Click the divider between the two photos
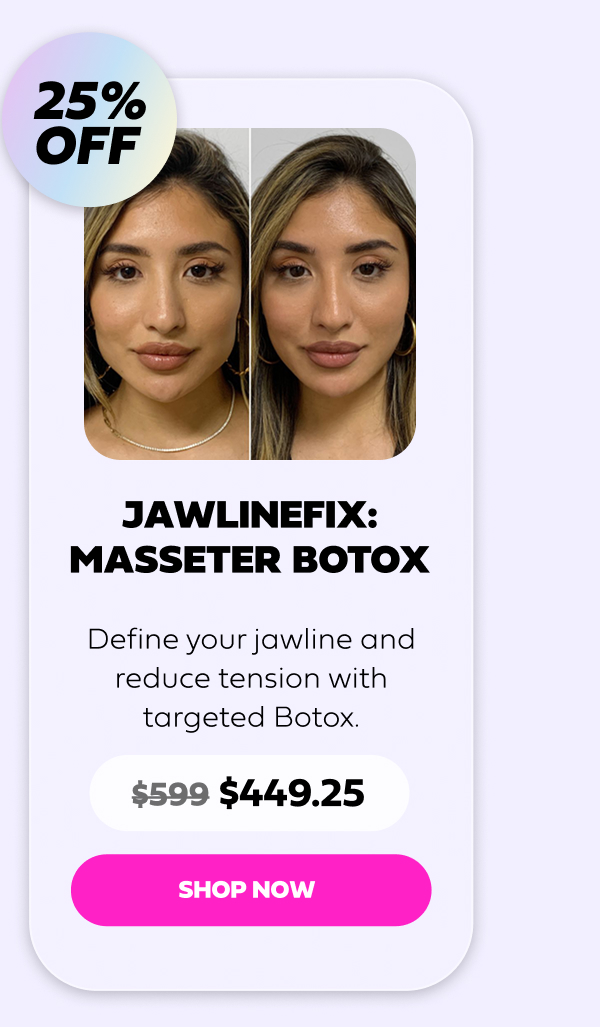 (250, 293)
